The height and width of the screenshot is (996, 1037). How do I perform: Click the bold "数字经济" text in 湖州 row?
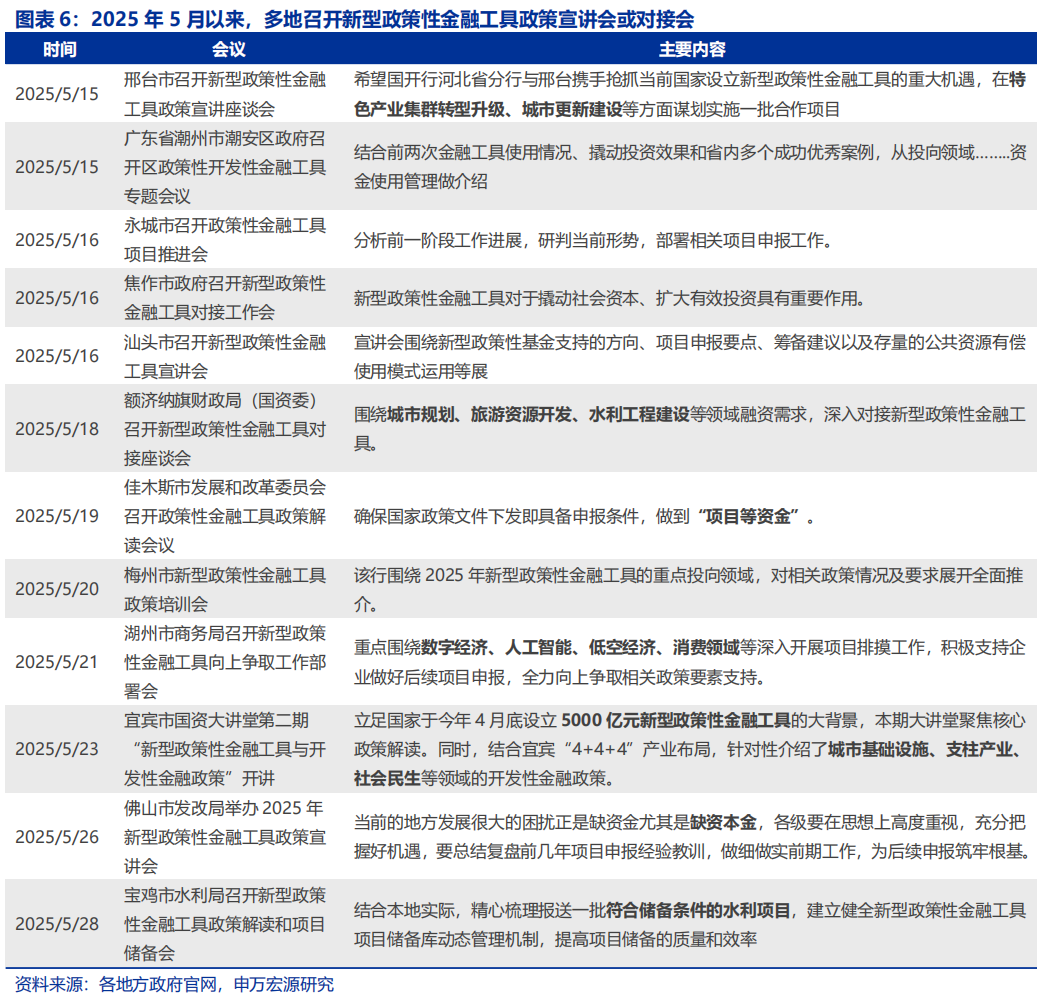(x=454, y=647)
